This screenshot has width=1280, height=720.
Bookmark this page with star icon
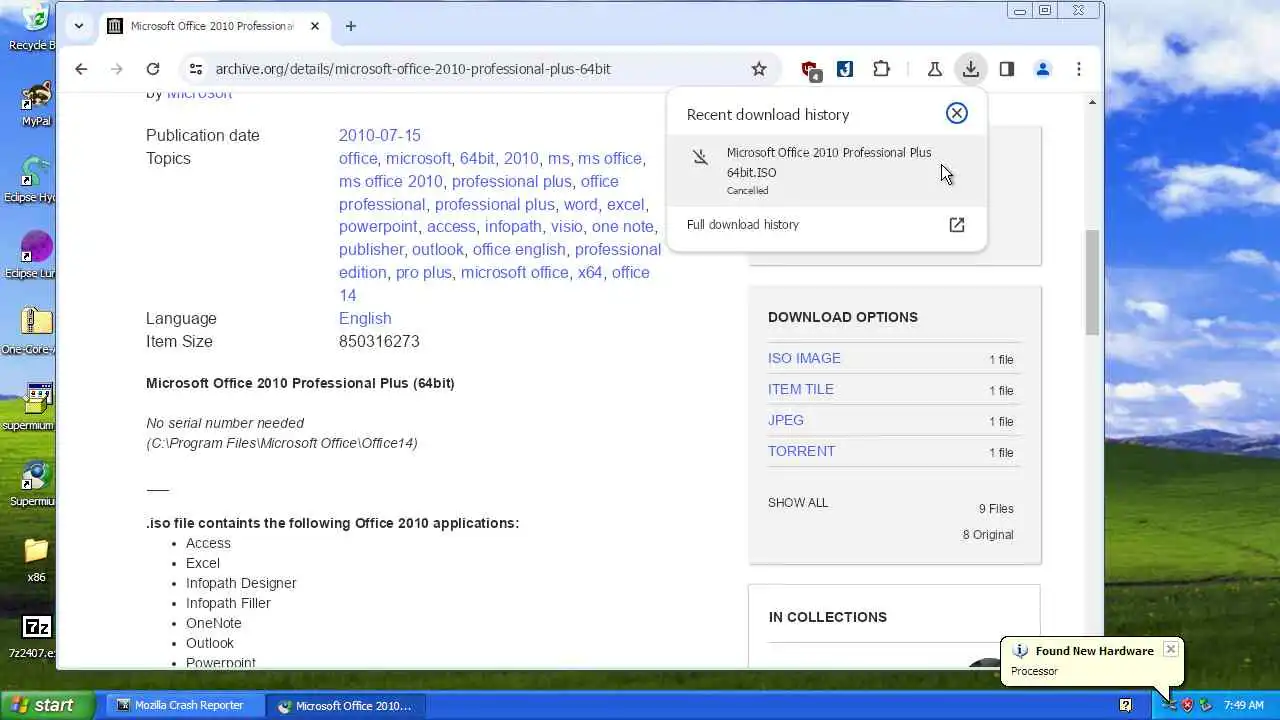759,69
